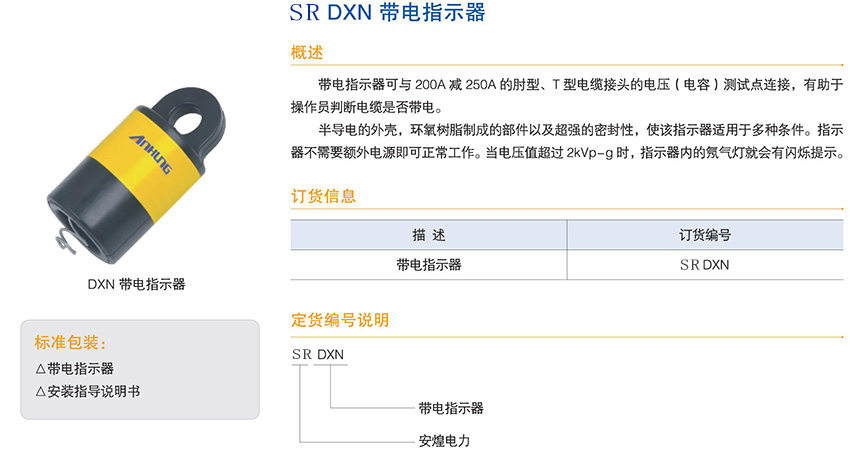Click the ANHUNG logo on the yellow band
850x453 pixels.
click(x=151, y=155)
